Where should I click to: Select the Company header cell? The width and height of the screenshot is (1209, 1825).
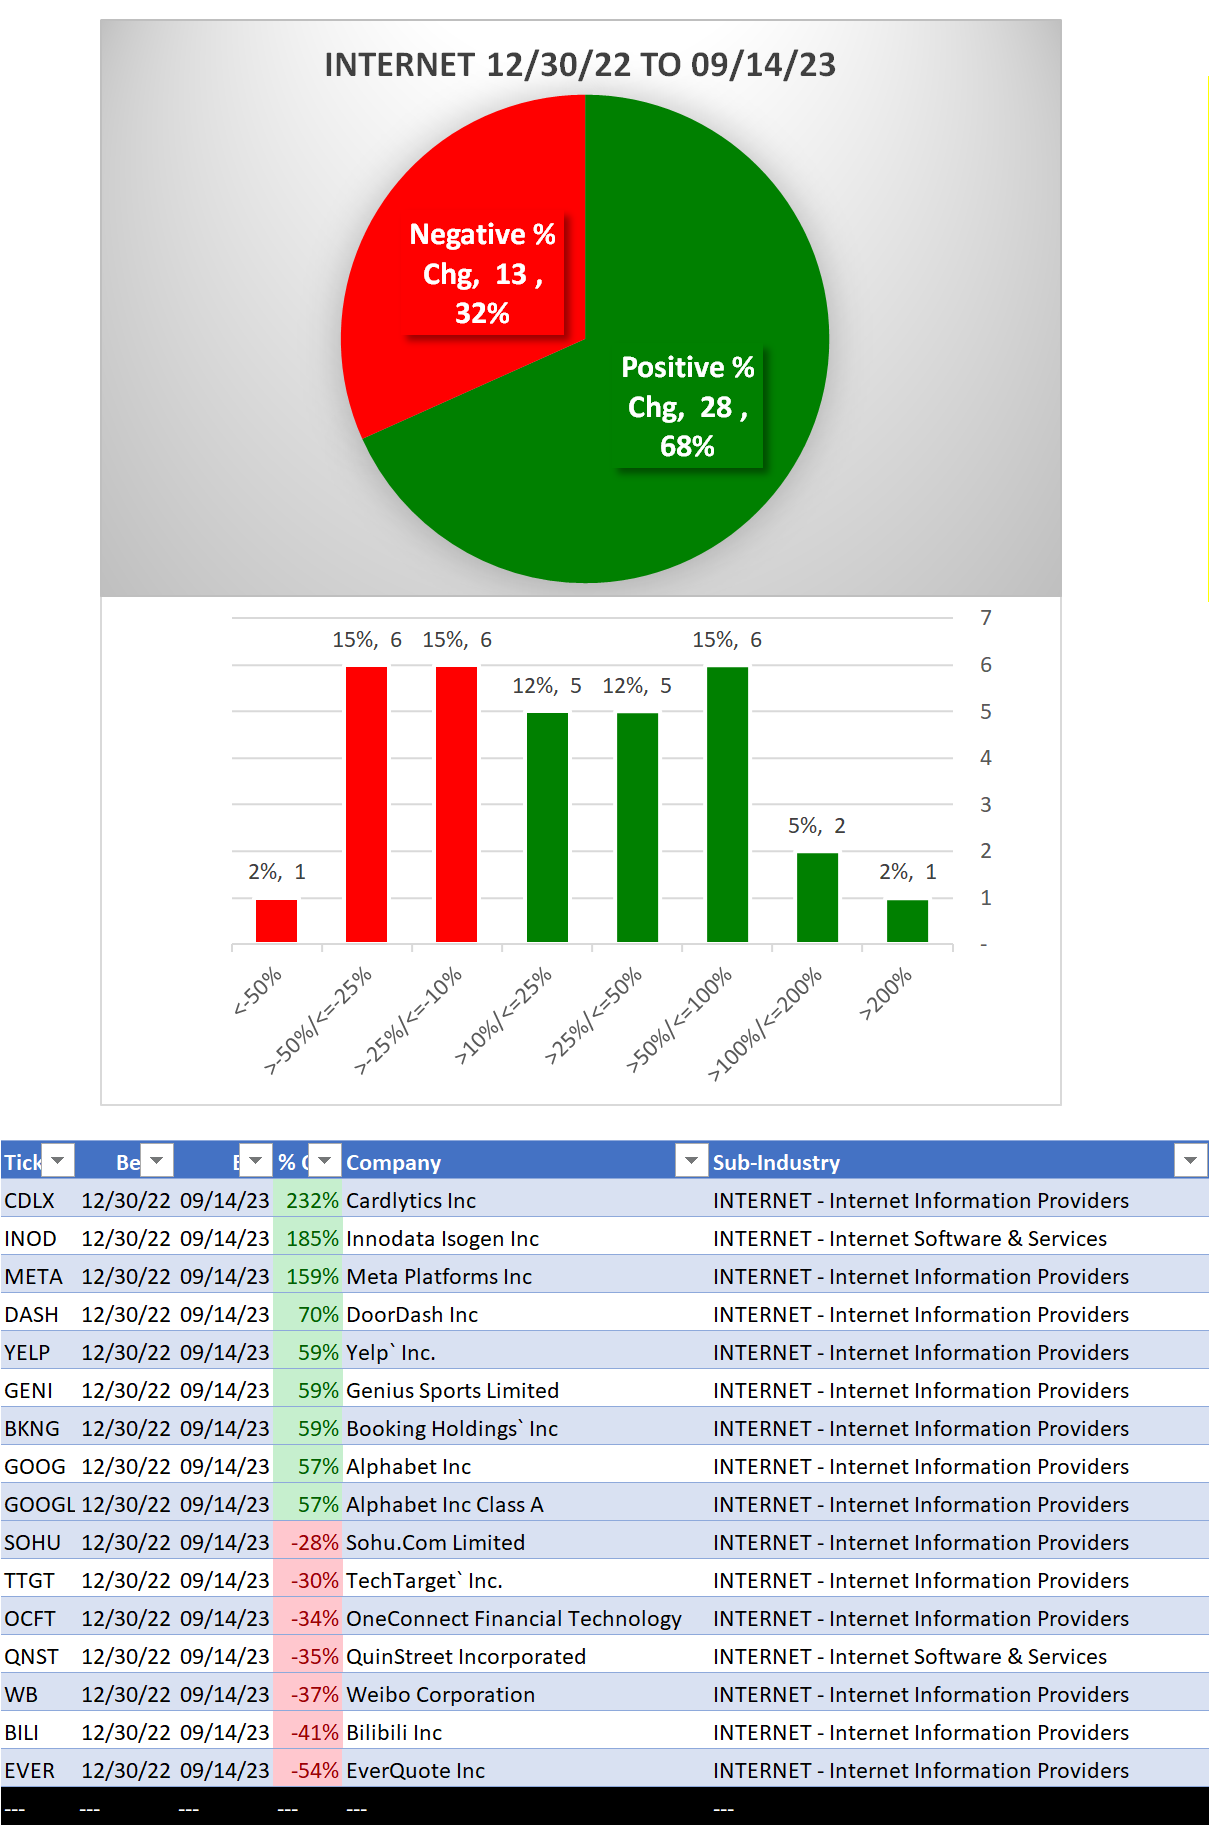coord(525,1161)
